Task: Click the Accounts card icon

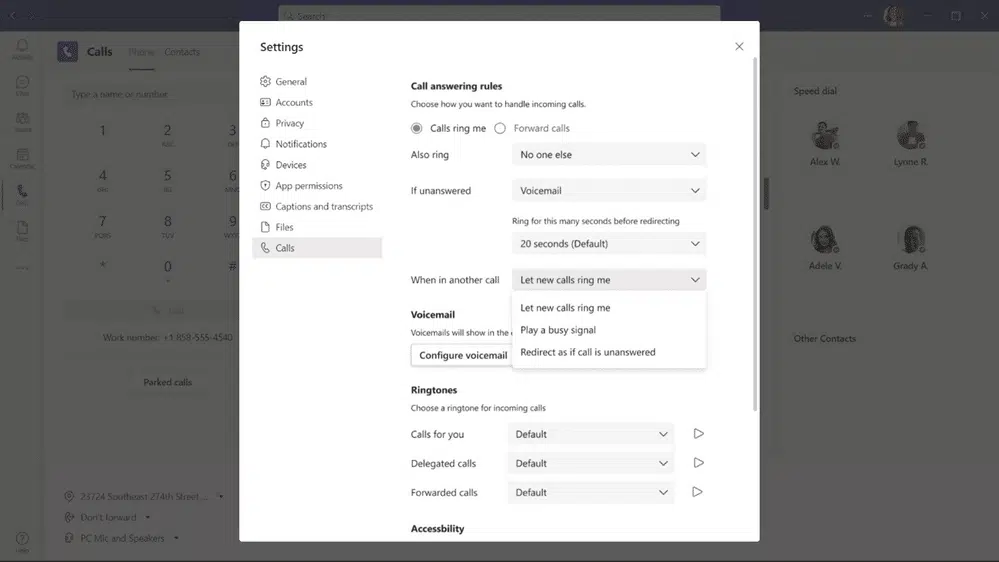Action: (x=265, y=102)
